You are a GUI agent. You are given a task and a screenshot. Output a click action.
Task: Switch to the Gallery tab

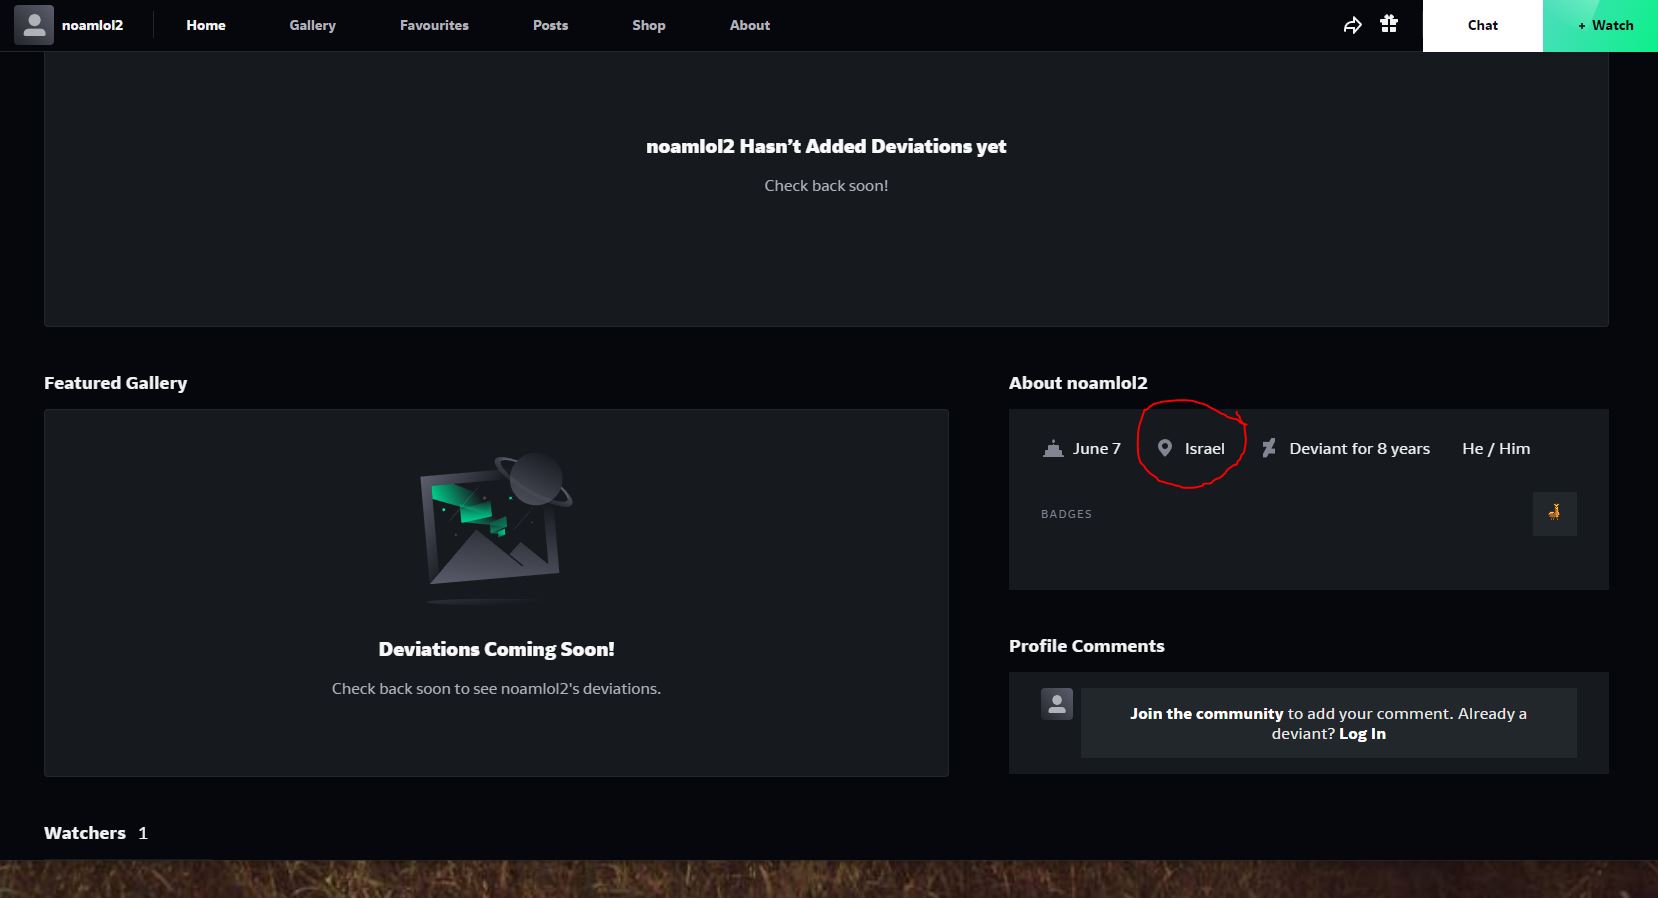pos(313,25)
